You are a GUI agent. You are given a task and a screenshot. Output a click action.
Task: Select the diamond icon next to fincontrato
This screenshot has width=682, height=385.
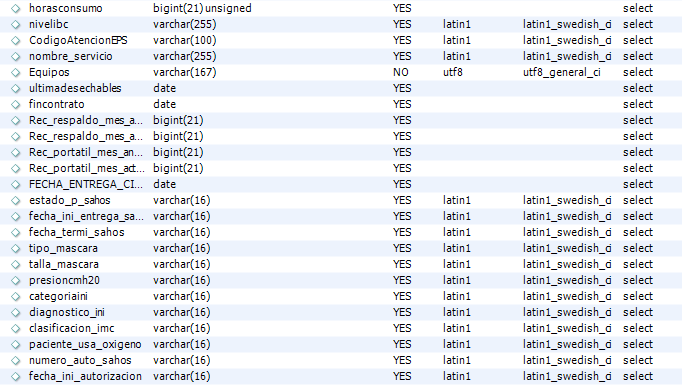(16, 105)
